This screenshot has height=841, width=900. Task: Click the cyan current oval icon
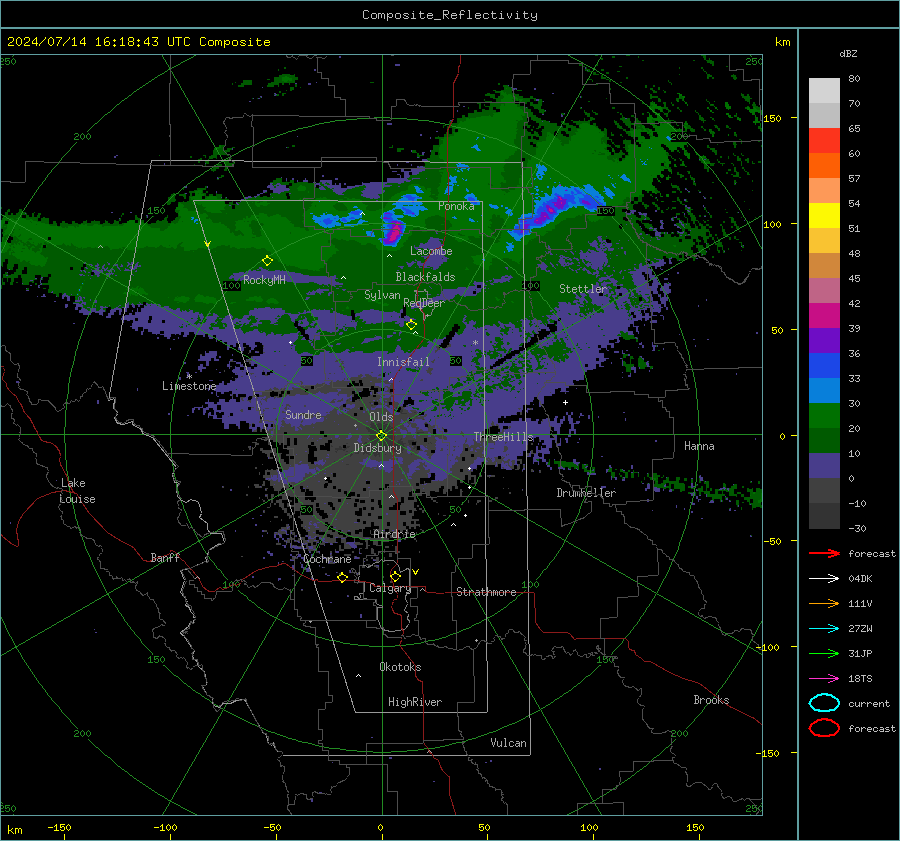point(824,703)
